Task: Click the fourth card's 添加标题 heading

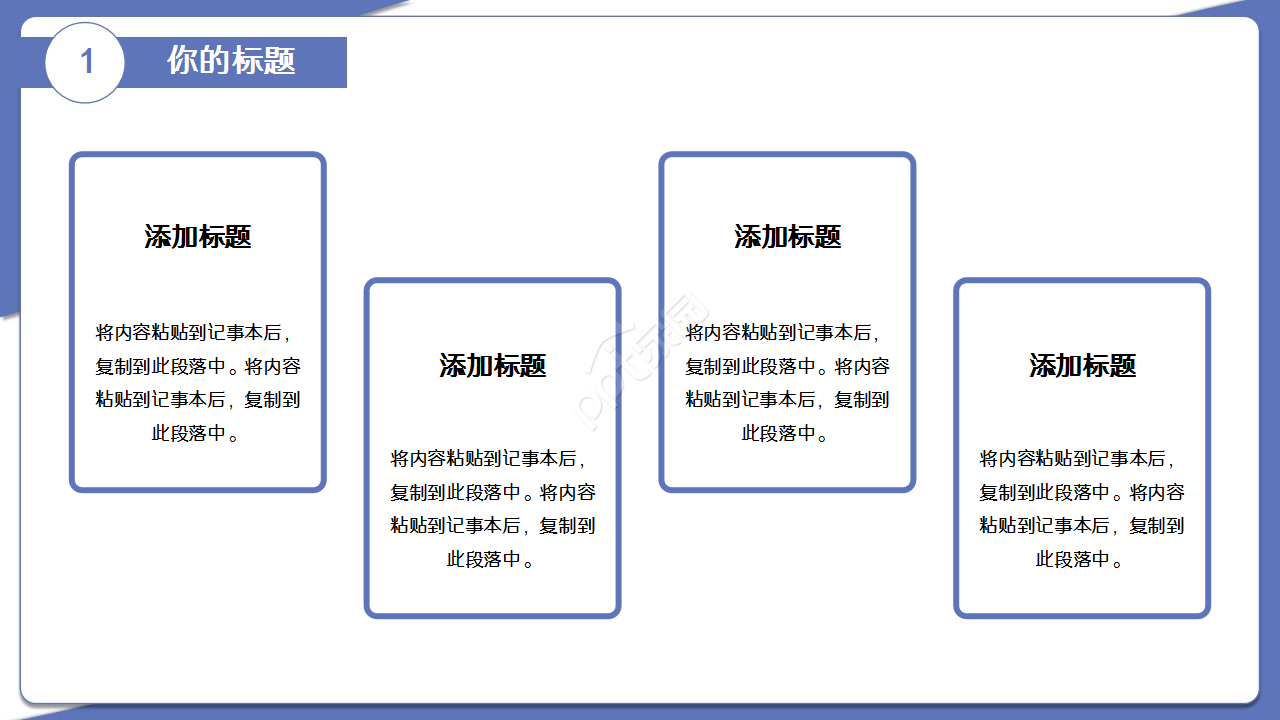Action: [1081, 367]
